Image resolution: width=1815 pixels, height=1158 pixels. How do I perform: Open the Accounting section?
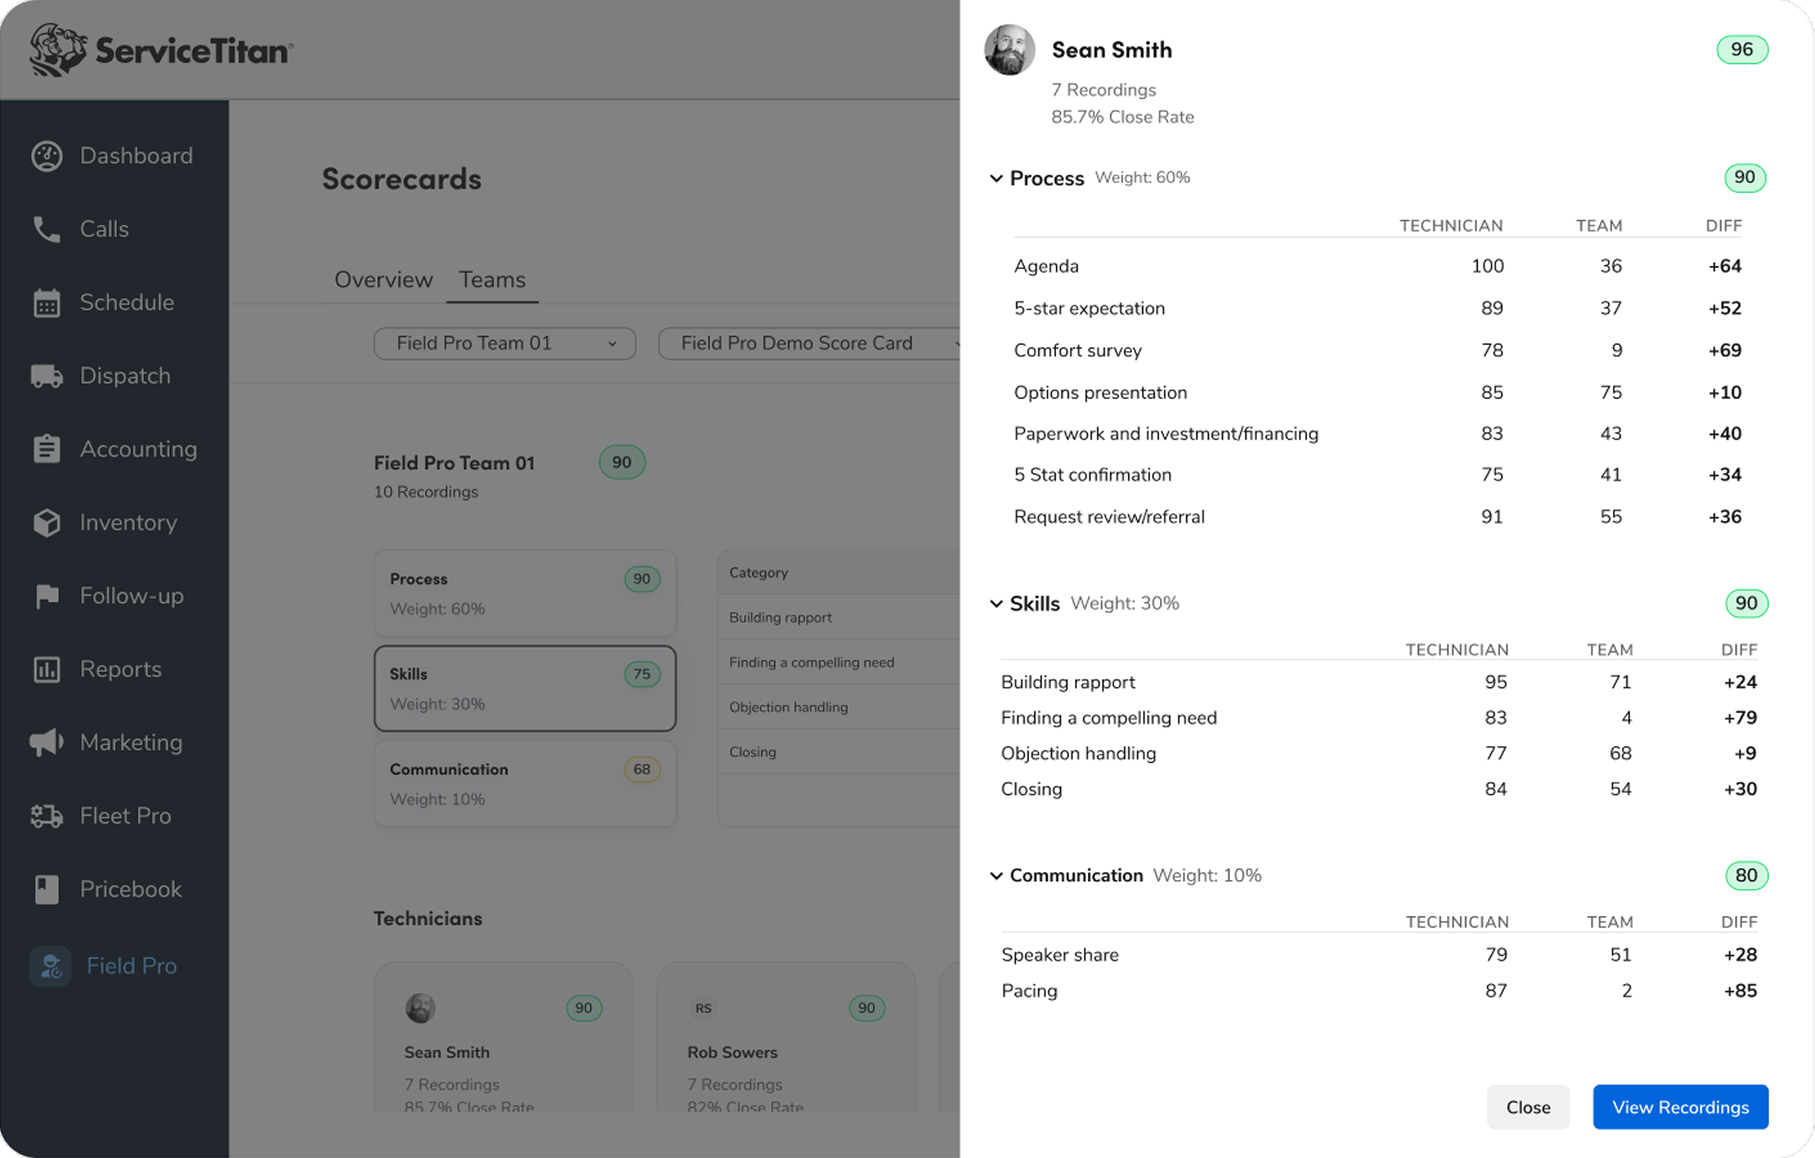46,448
